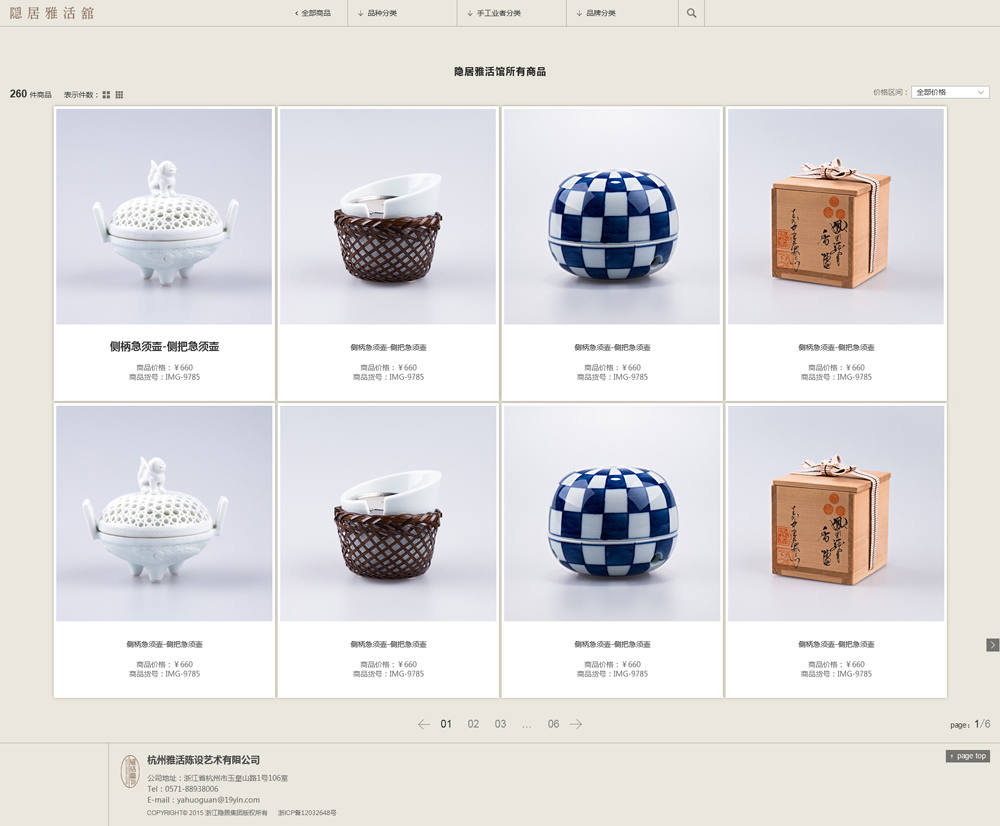The image size is (1000, 826).
Task: Expand the 品种分类 menu
Action: click(378, 13)
